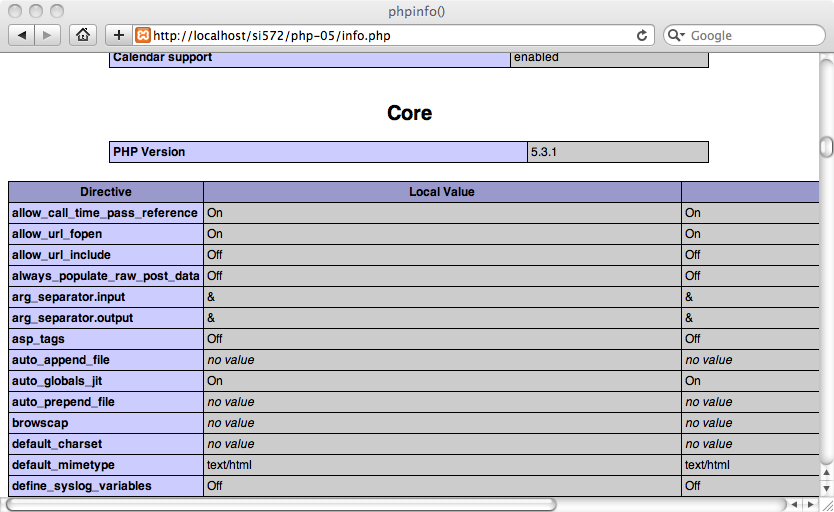Click the vertical scrollbar thumb
Image resolution: width=834 pixels, height=512 pixels.
point(827,147)
